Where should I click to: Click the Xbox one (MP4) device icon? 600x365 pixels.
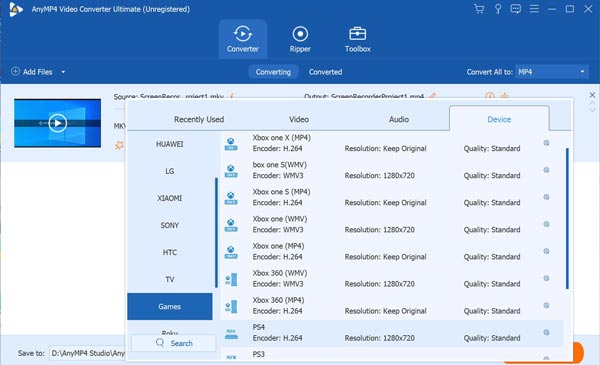pyautogui.click(x=231, y=252)
